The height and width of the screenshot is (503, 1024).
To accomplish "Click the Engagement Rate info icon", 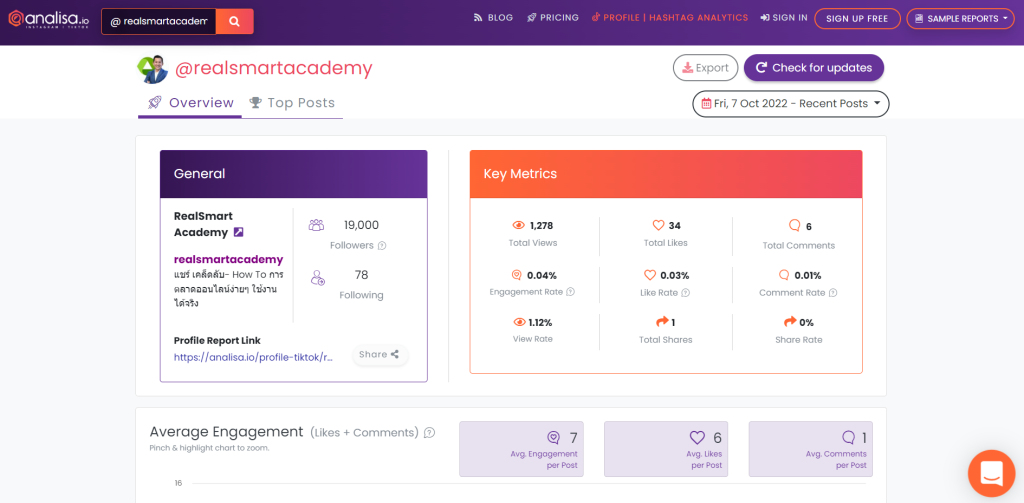I will [x=570, y=293].
